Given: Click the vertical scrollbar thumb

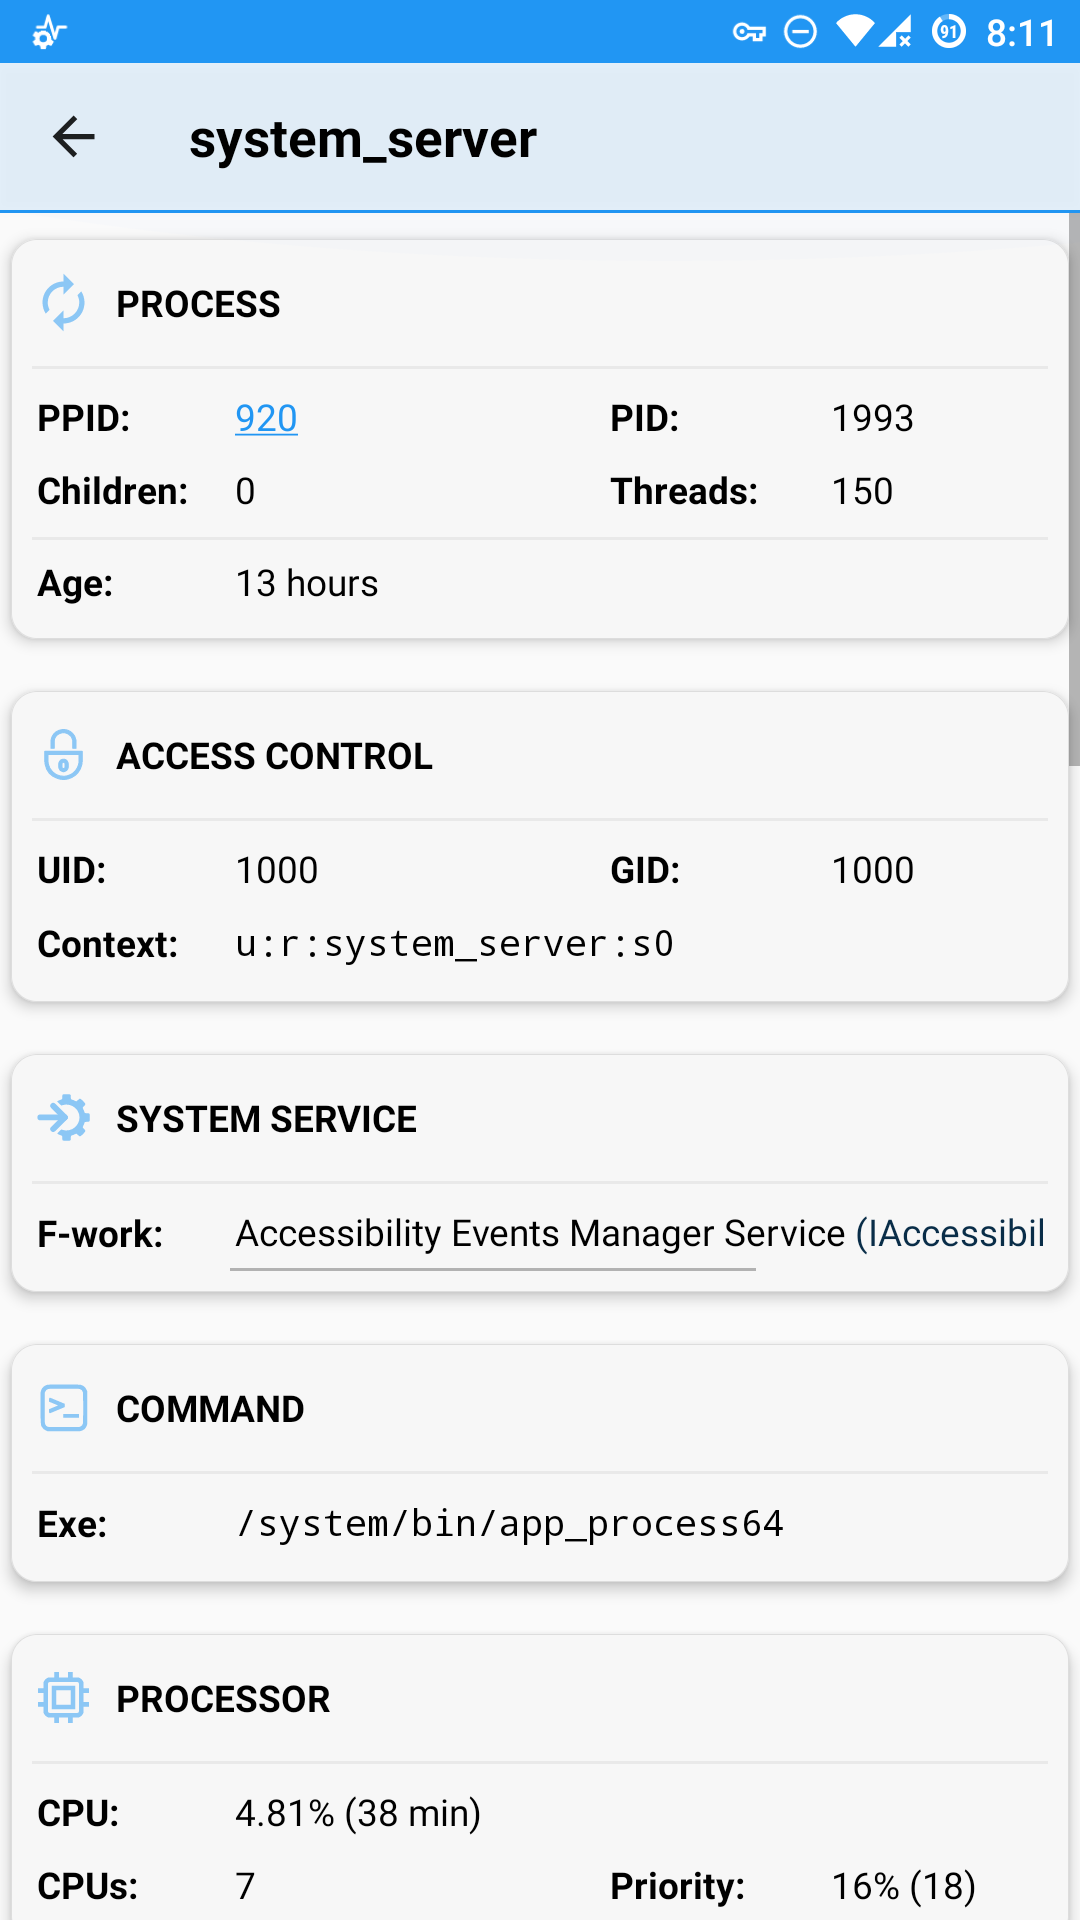Looking at the screenshot, I should (1074, 490).
